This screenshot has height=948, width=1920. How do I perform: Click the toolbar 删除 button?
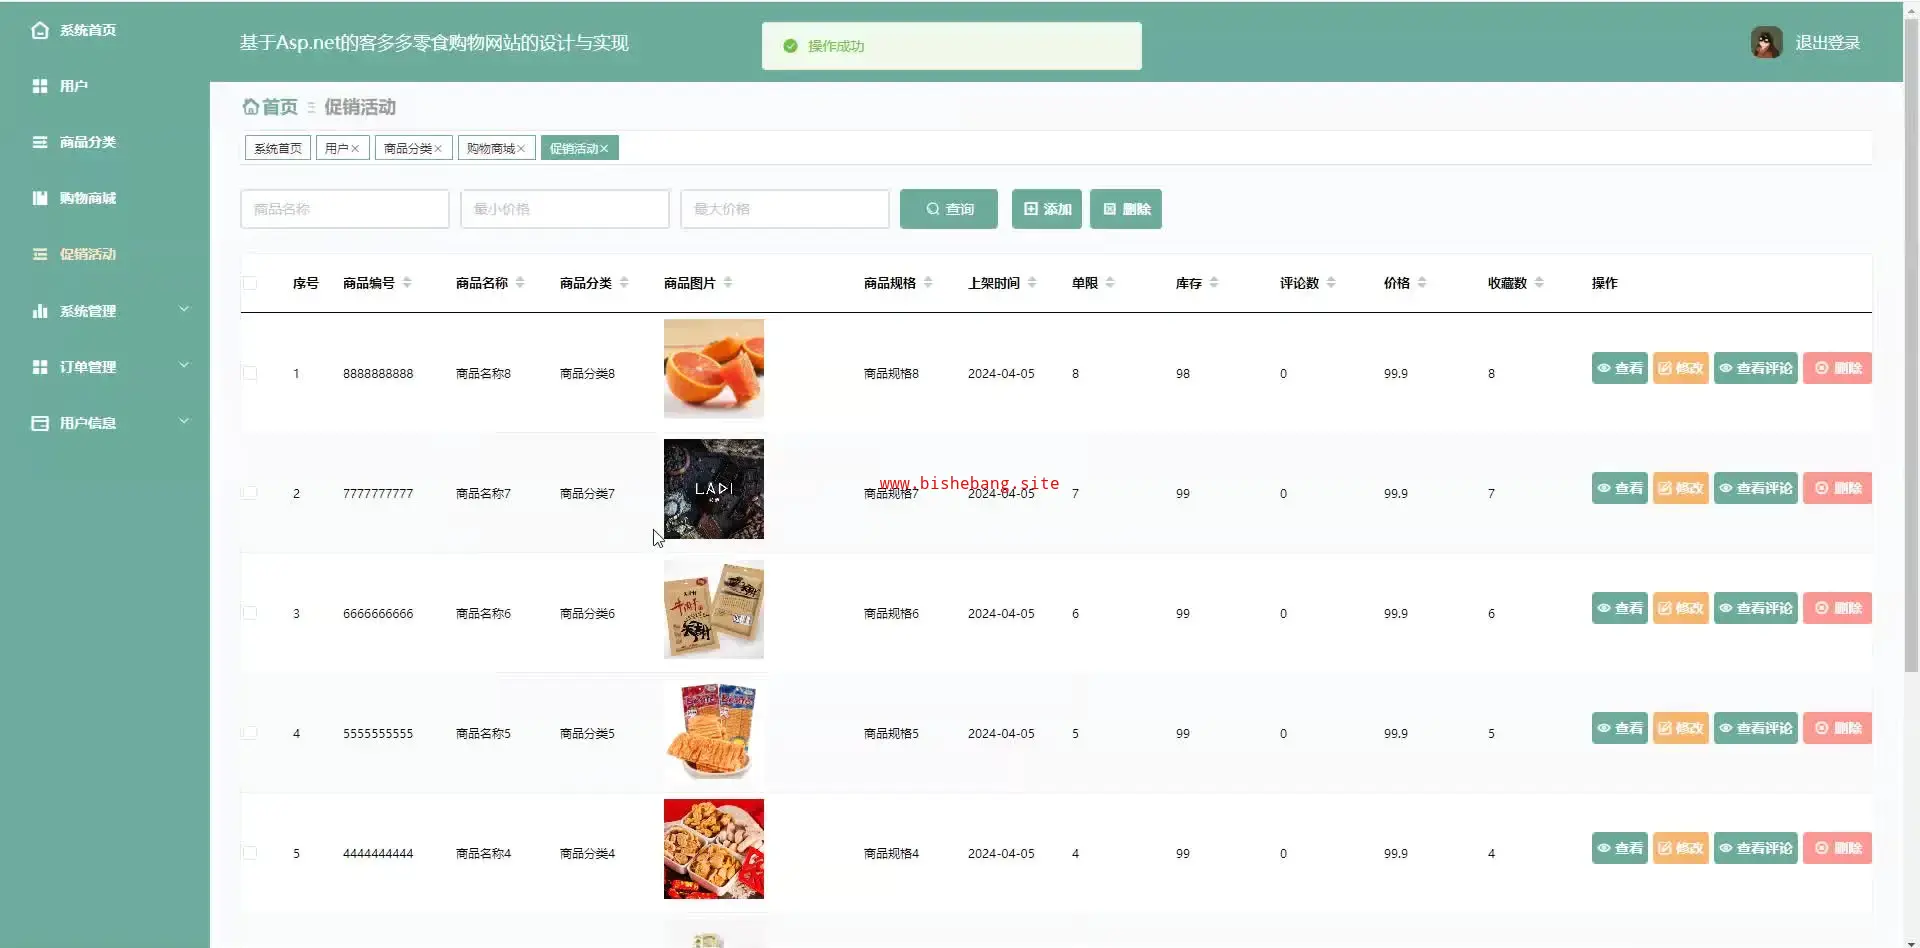[x=1126, y=209]
